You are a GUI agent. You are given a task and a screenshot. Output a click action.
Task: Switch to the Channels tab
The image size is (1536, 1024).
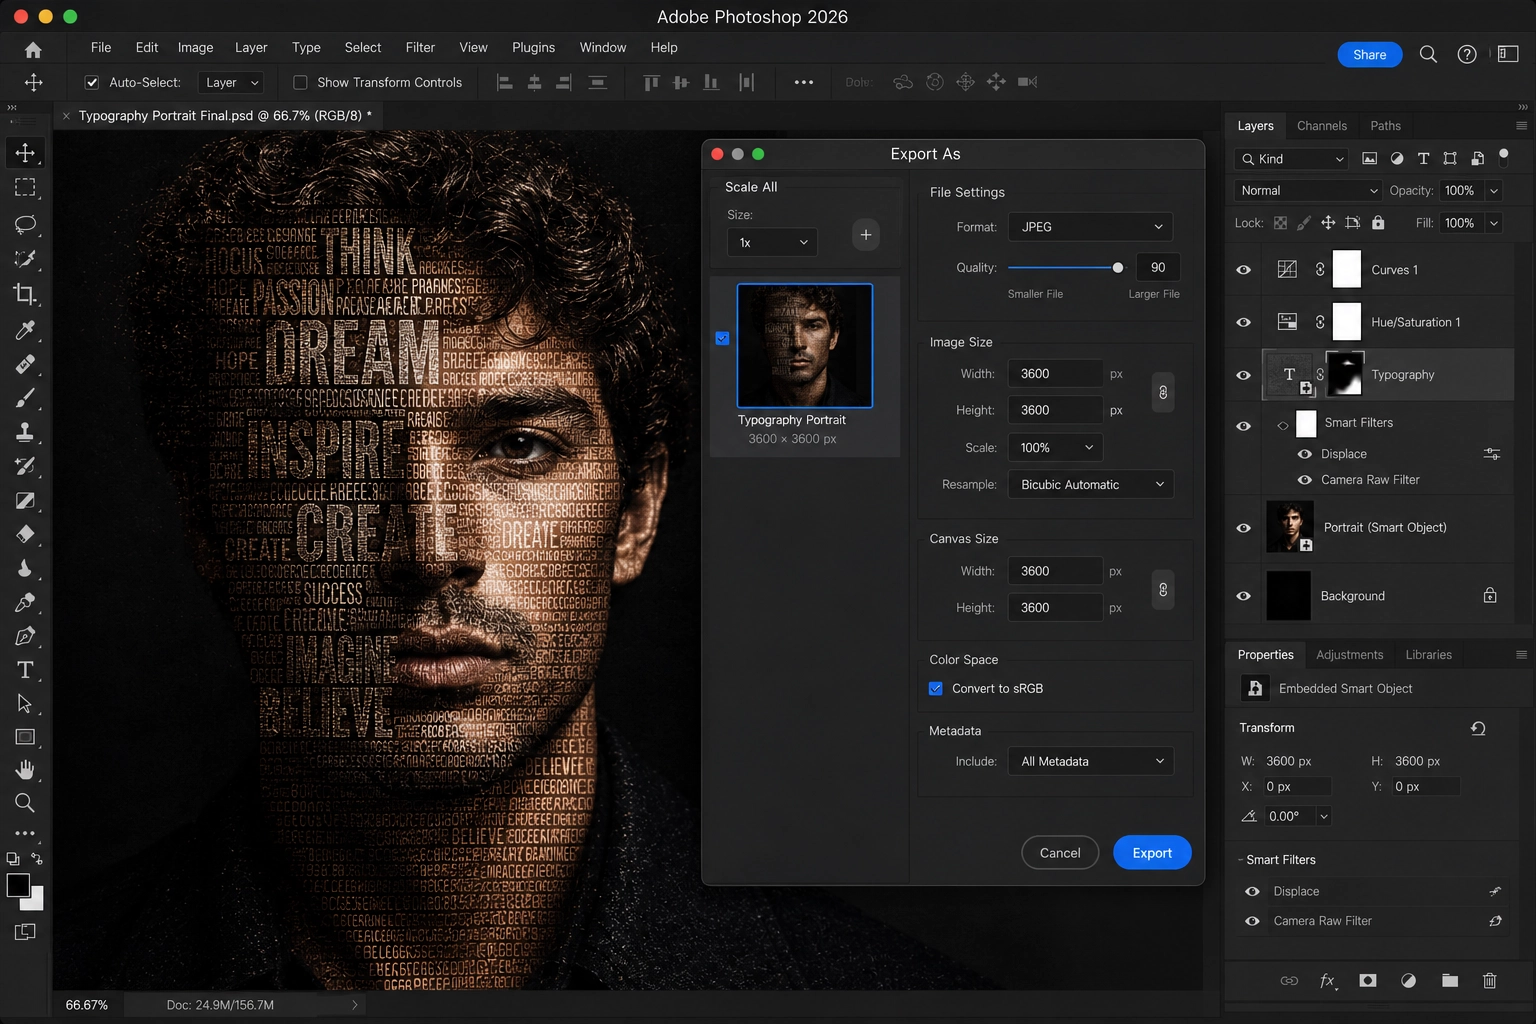[x=1321, y=126]
